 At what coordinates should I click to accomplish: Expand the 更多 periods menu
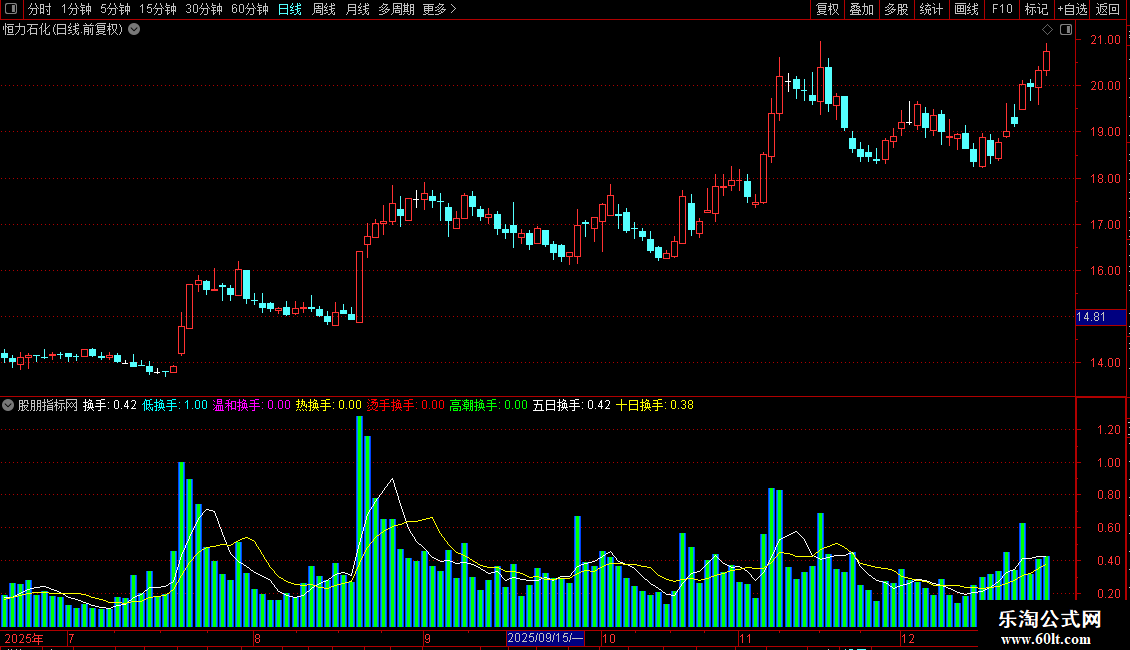coord(440,9)
